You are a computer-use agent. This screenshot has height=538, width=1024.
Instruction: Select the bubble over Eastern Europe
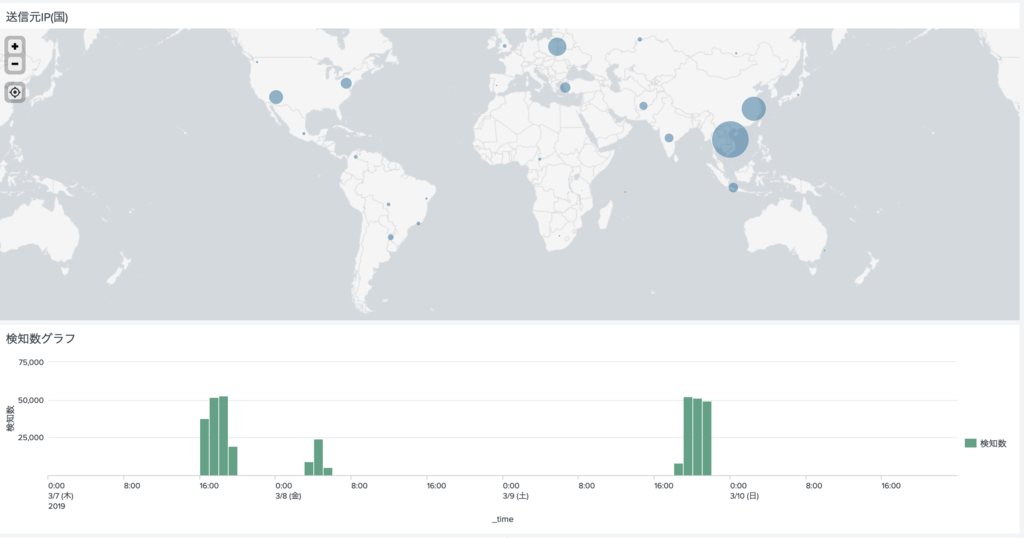[557, 46]
